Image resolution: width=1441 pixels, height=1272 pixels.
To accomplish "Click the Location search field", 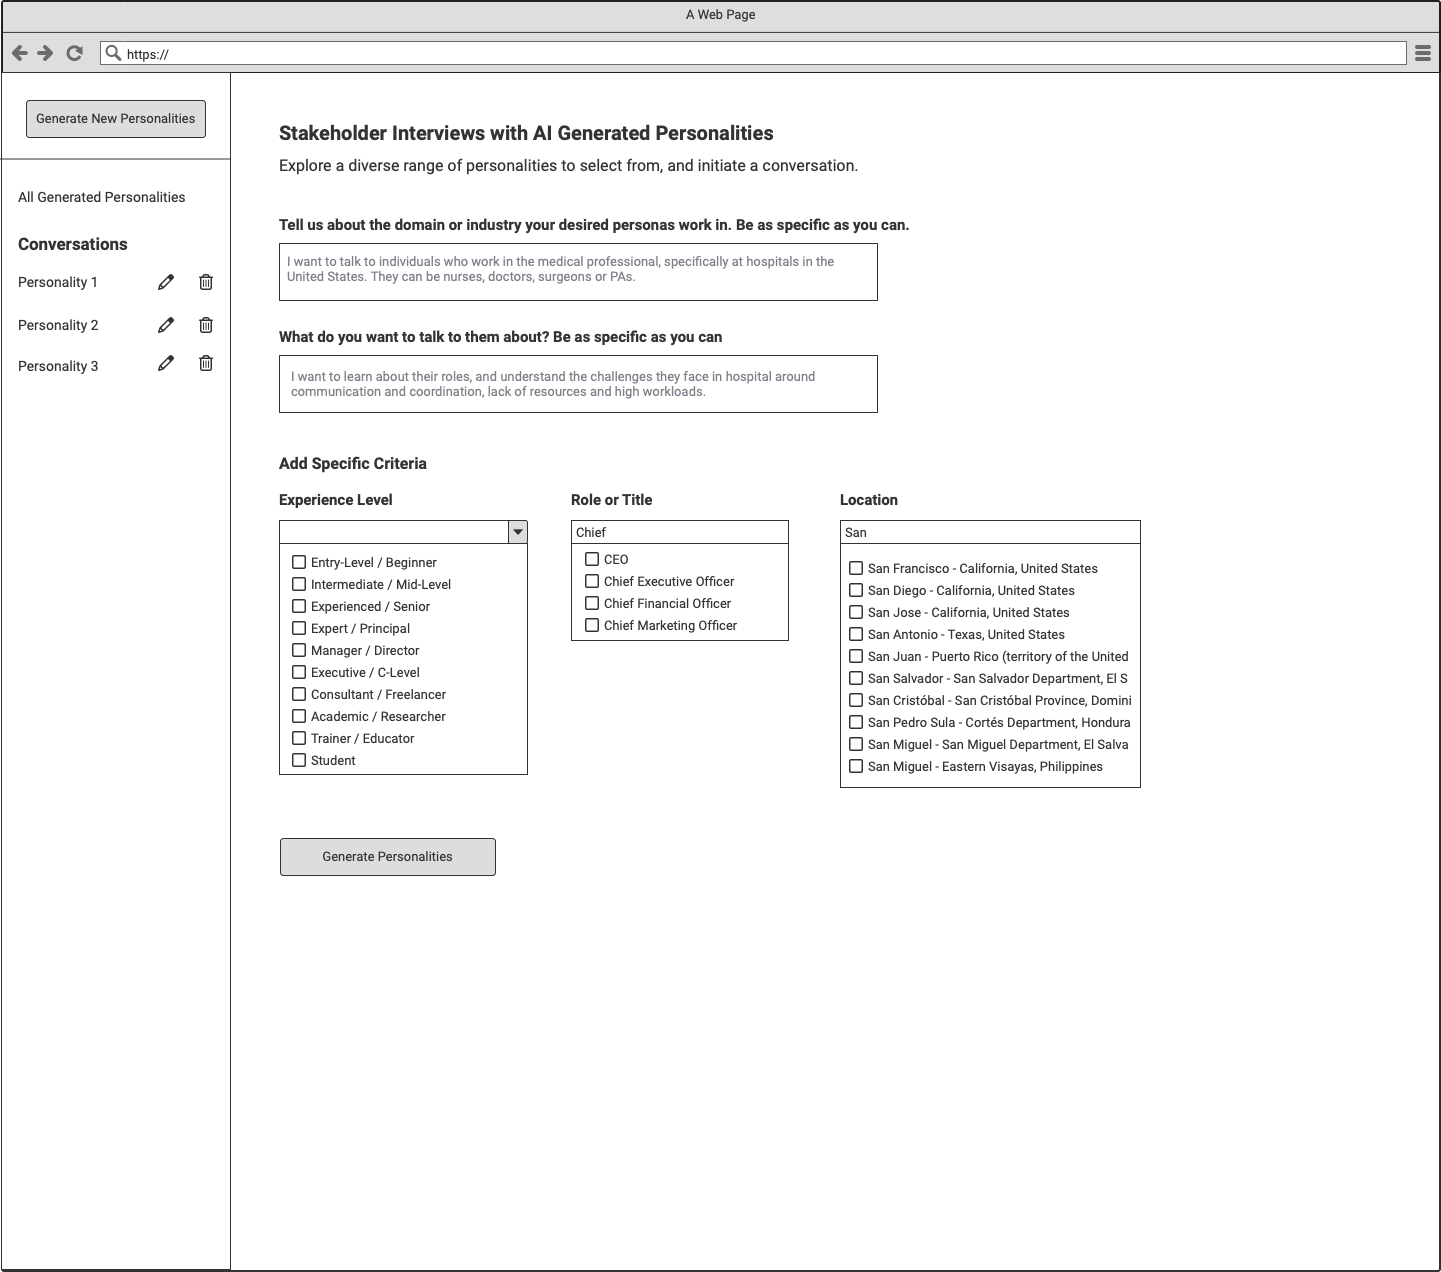I will (990, 532).
